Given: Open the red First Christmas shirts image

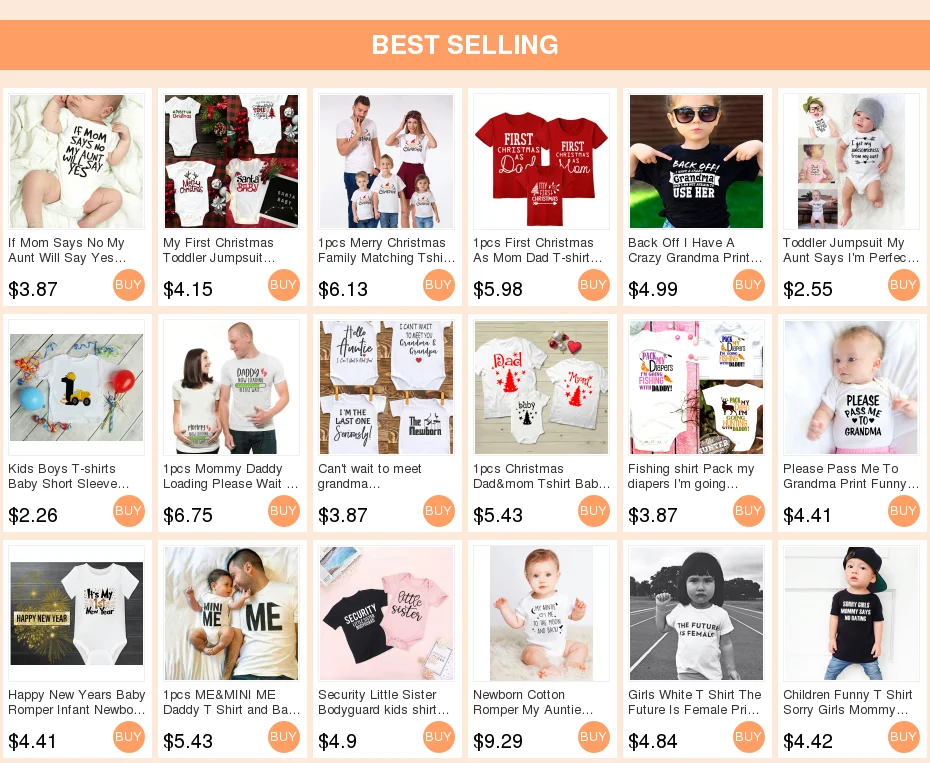Looking at the screenshot, I should [542, 161].
